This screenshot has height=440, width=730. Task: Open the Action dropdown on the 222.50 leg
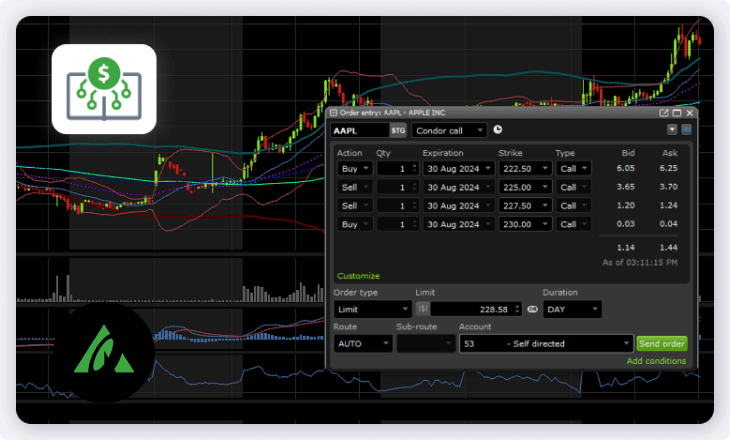(x=355, y=169)
